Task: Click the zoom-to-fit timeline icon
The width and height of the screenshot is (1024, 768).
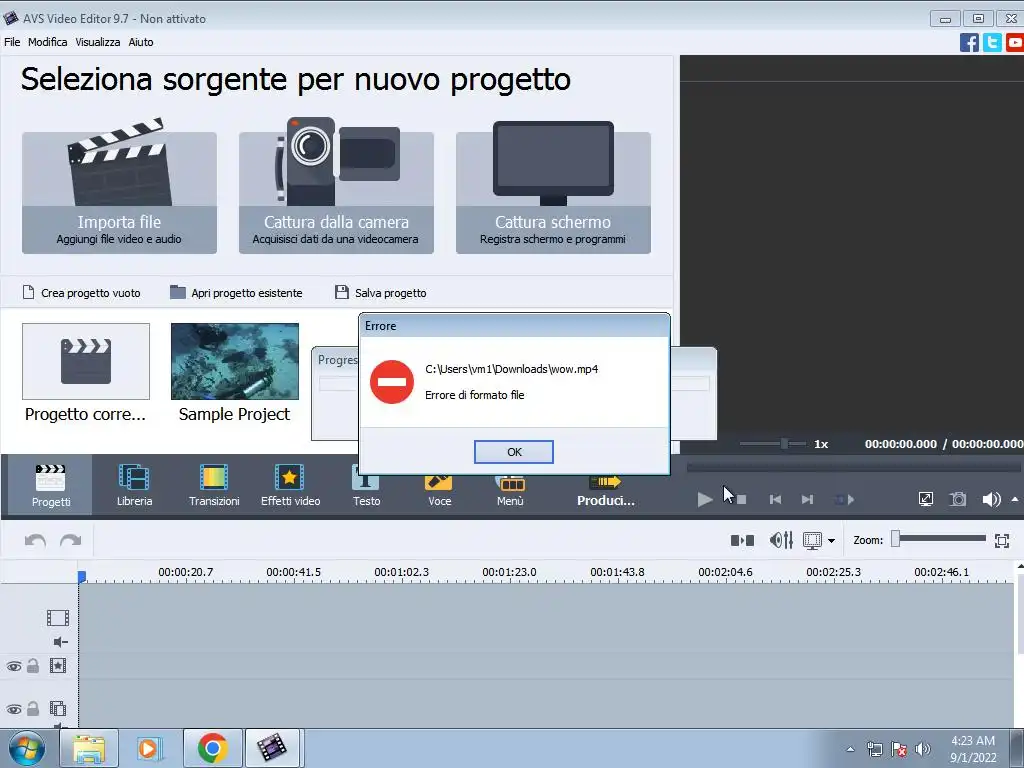Action: (1002, 541)
